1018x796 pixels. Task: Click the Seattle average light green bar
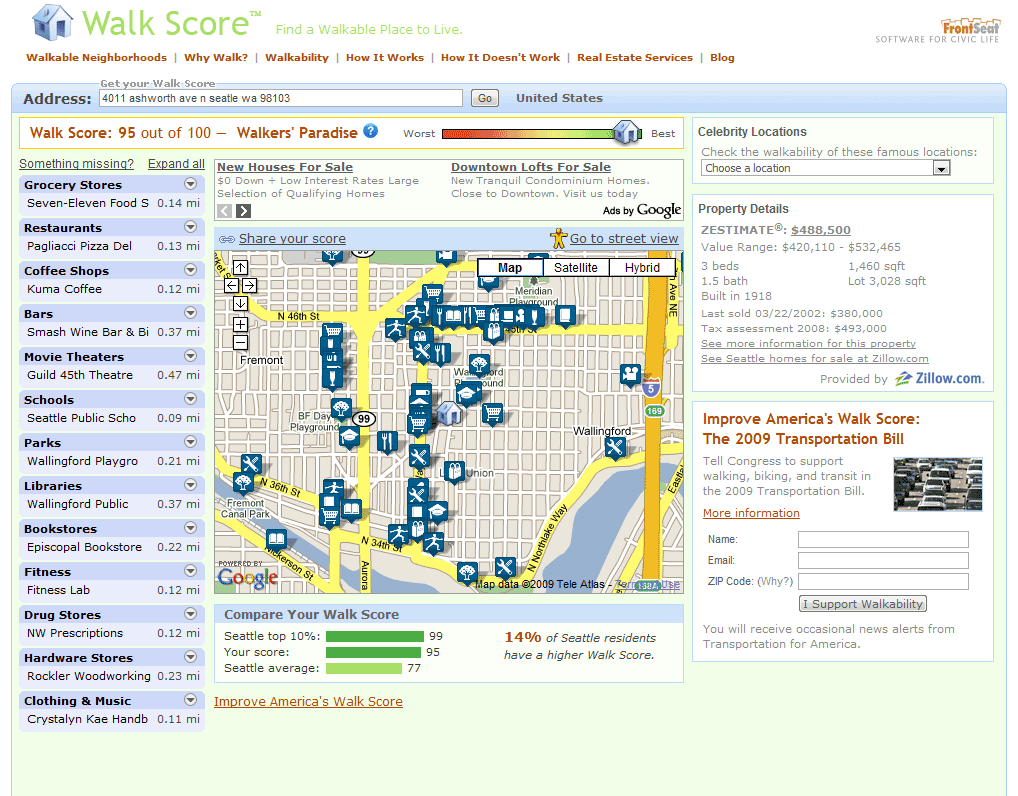[364, 668]
